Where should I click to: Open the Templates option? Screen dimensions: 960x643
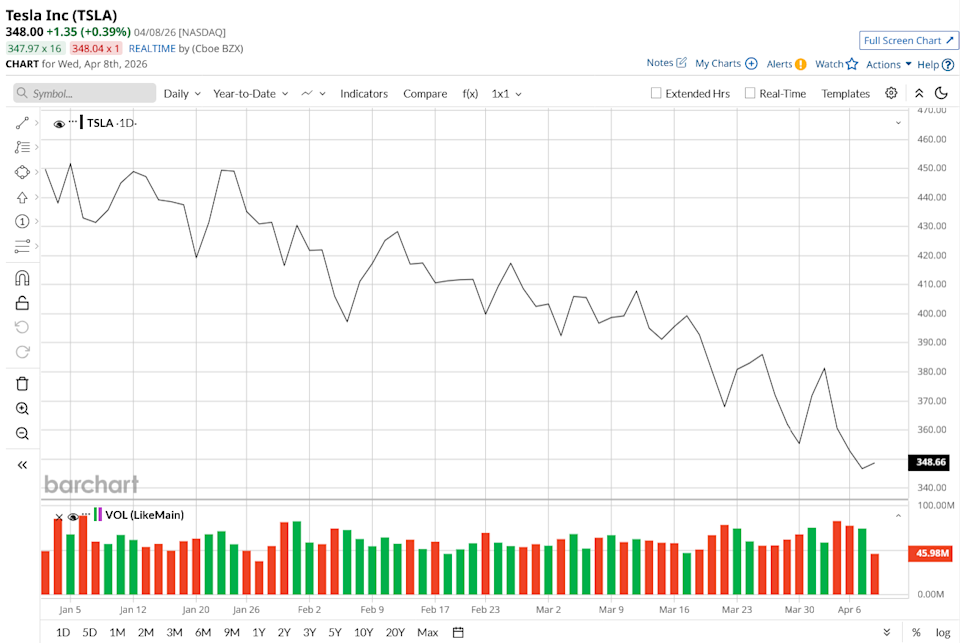[845, 93]
